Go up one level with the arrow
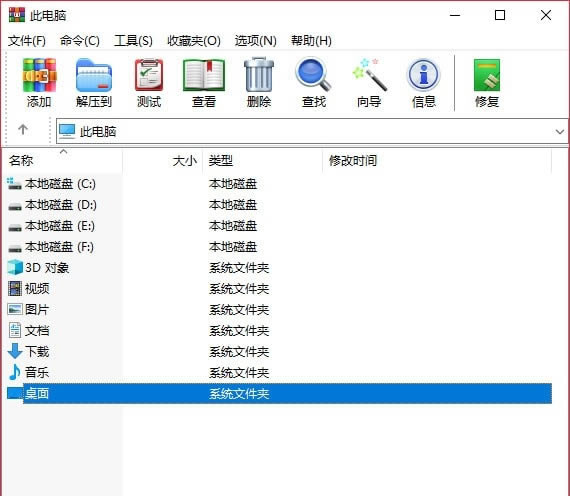Image resolution: width=570 pixels, height=496 pixels. click(x=23, y=129)
